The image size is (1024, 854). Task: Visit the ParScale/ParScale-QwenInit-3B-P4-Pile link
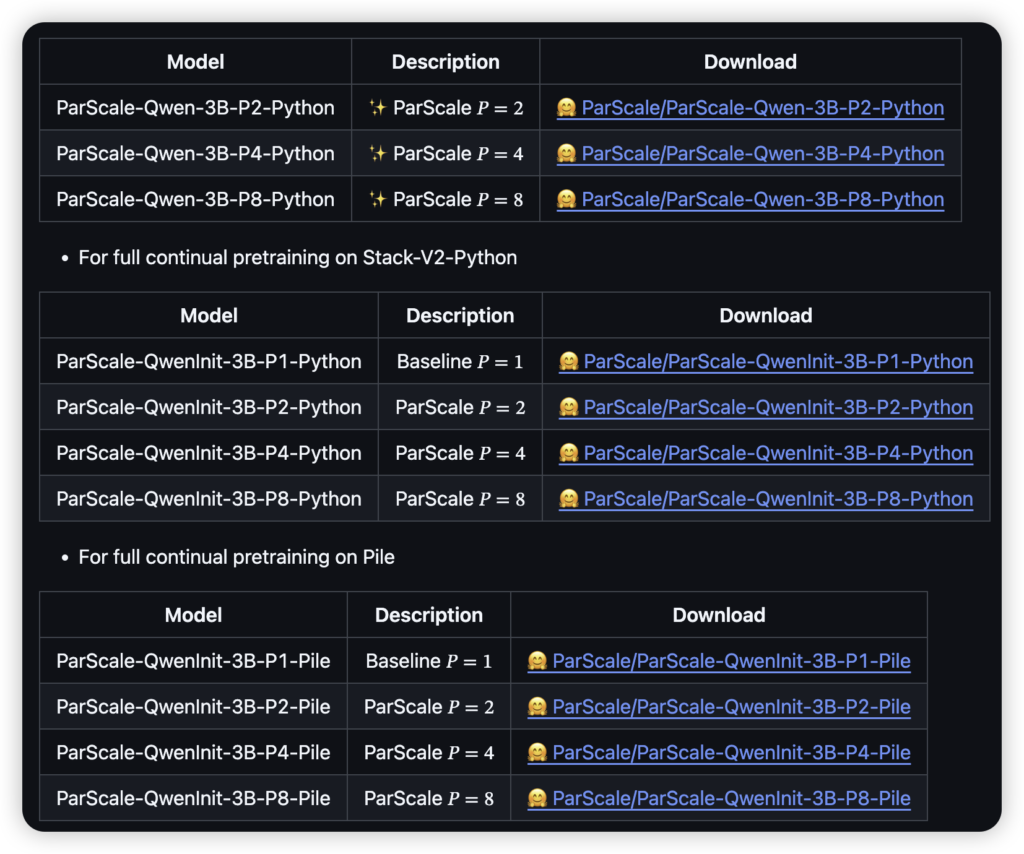tap(719, 752)
